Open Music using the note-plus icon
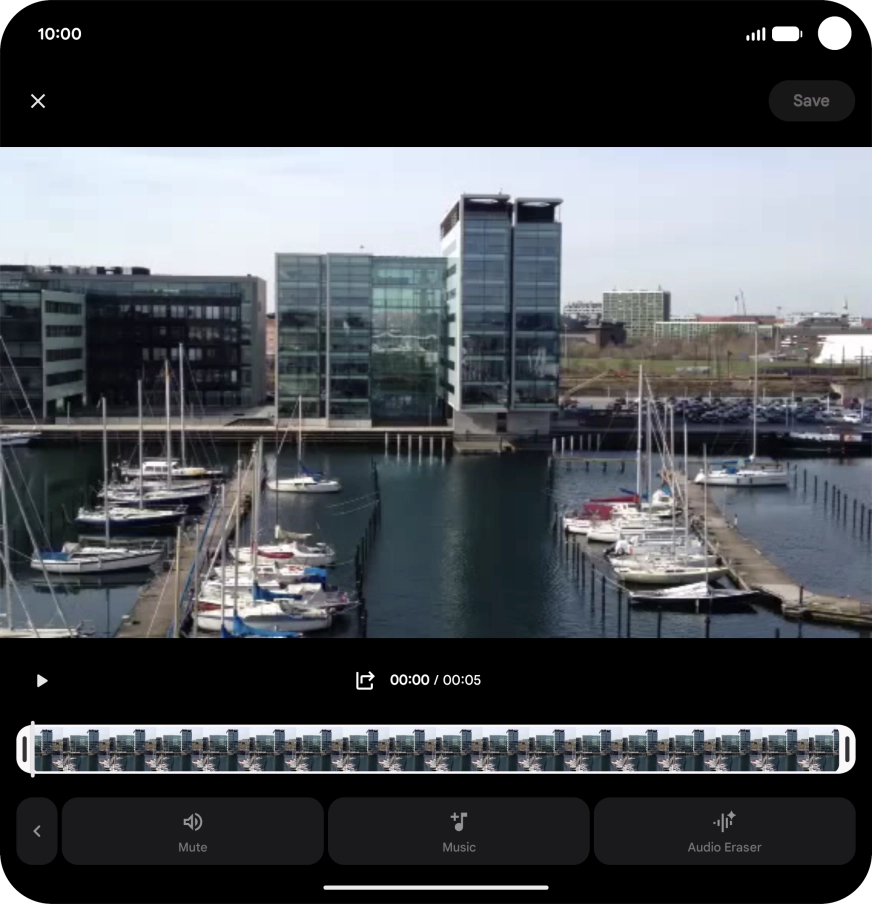872x904 pixels. pos(459,822)
